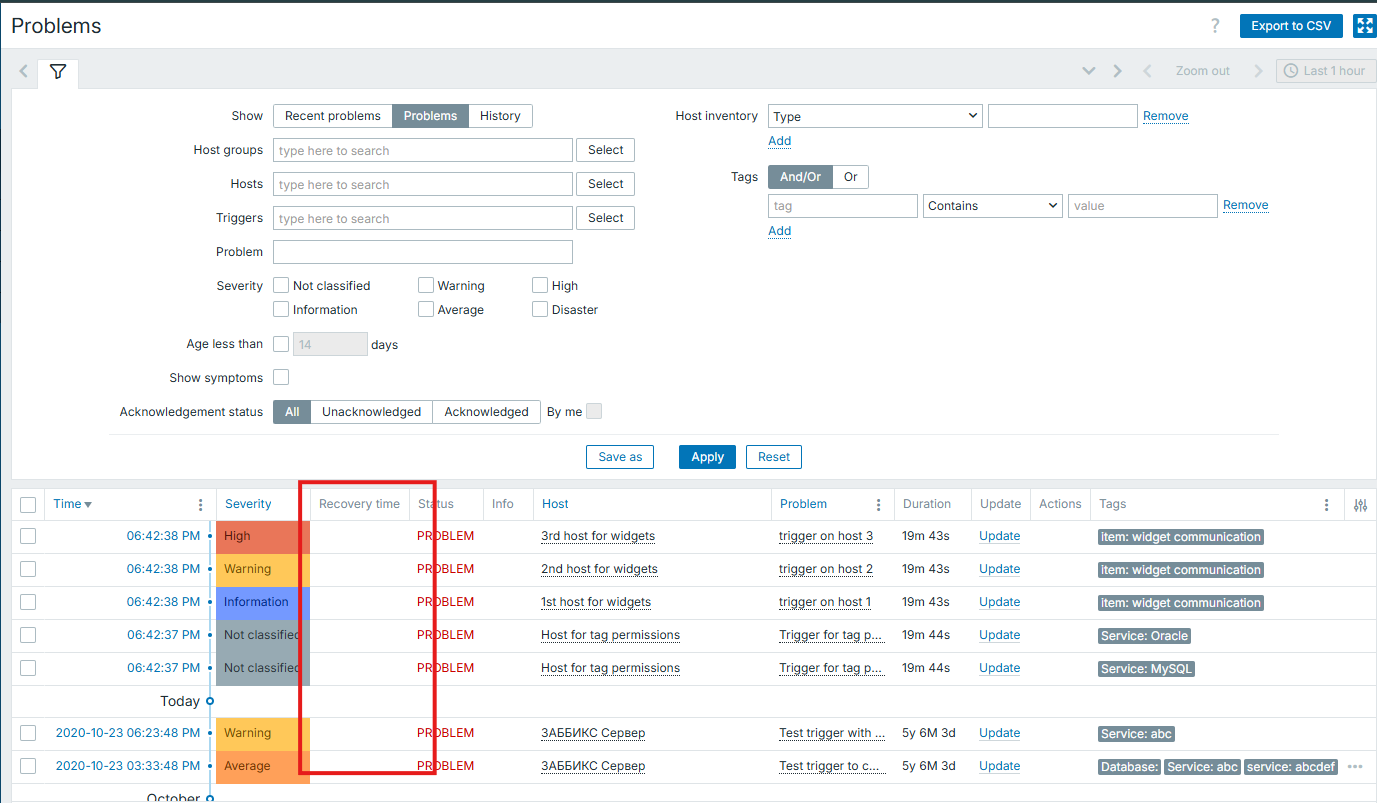Image resolution: width=1377 pixels, height=803 pixels.
Task: Expand the saved filters chevron dropdown
Action: point(1089,71)
